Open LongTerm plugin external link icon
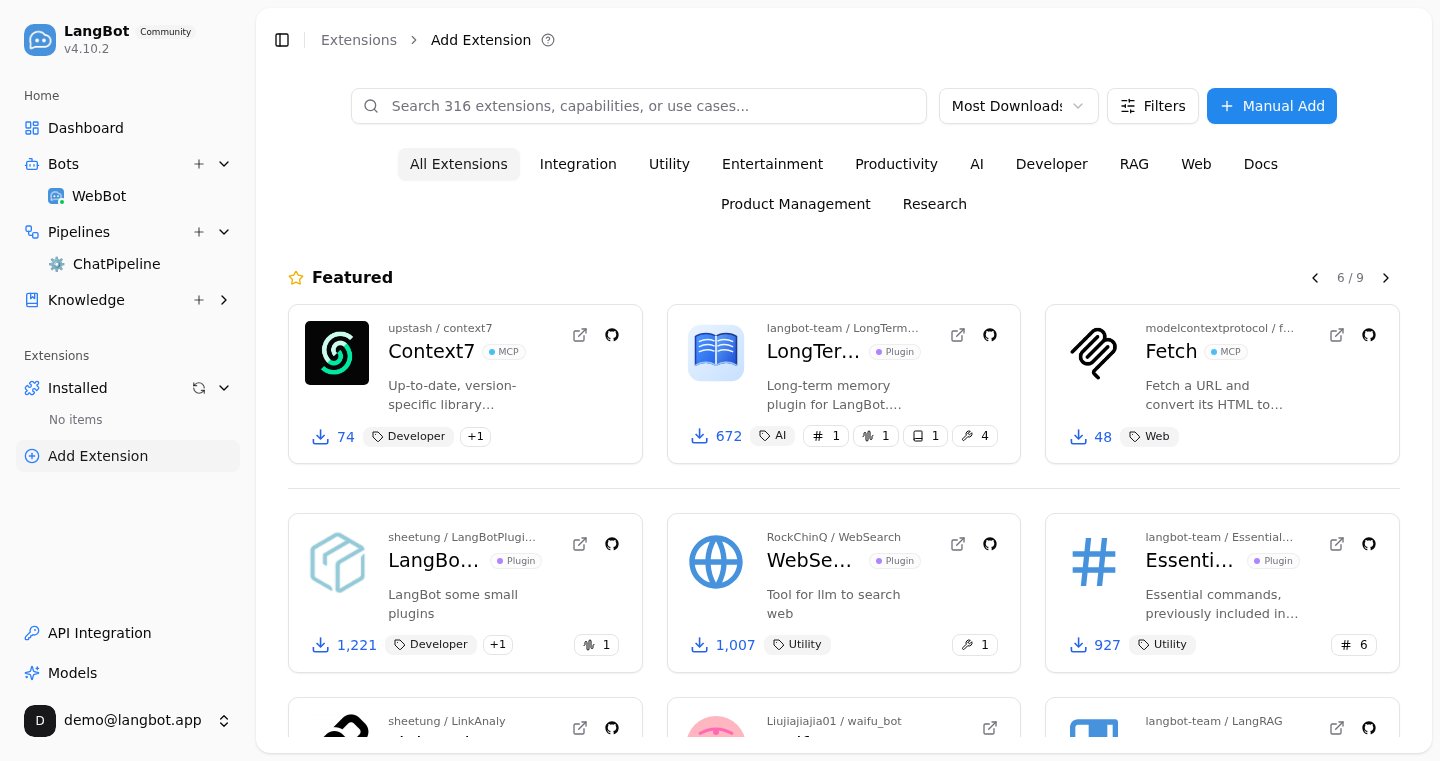 click(957, 335)
